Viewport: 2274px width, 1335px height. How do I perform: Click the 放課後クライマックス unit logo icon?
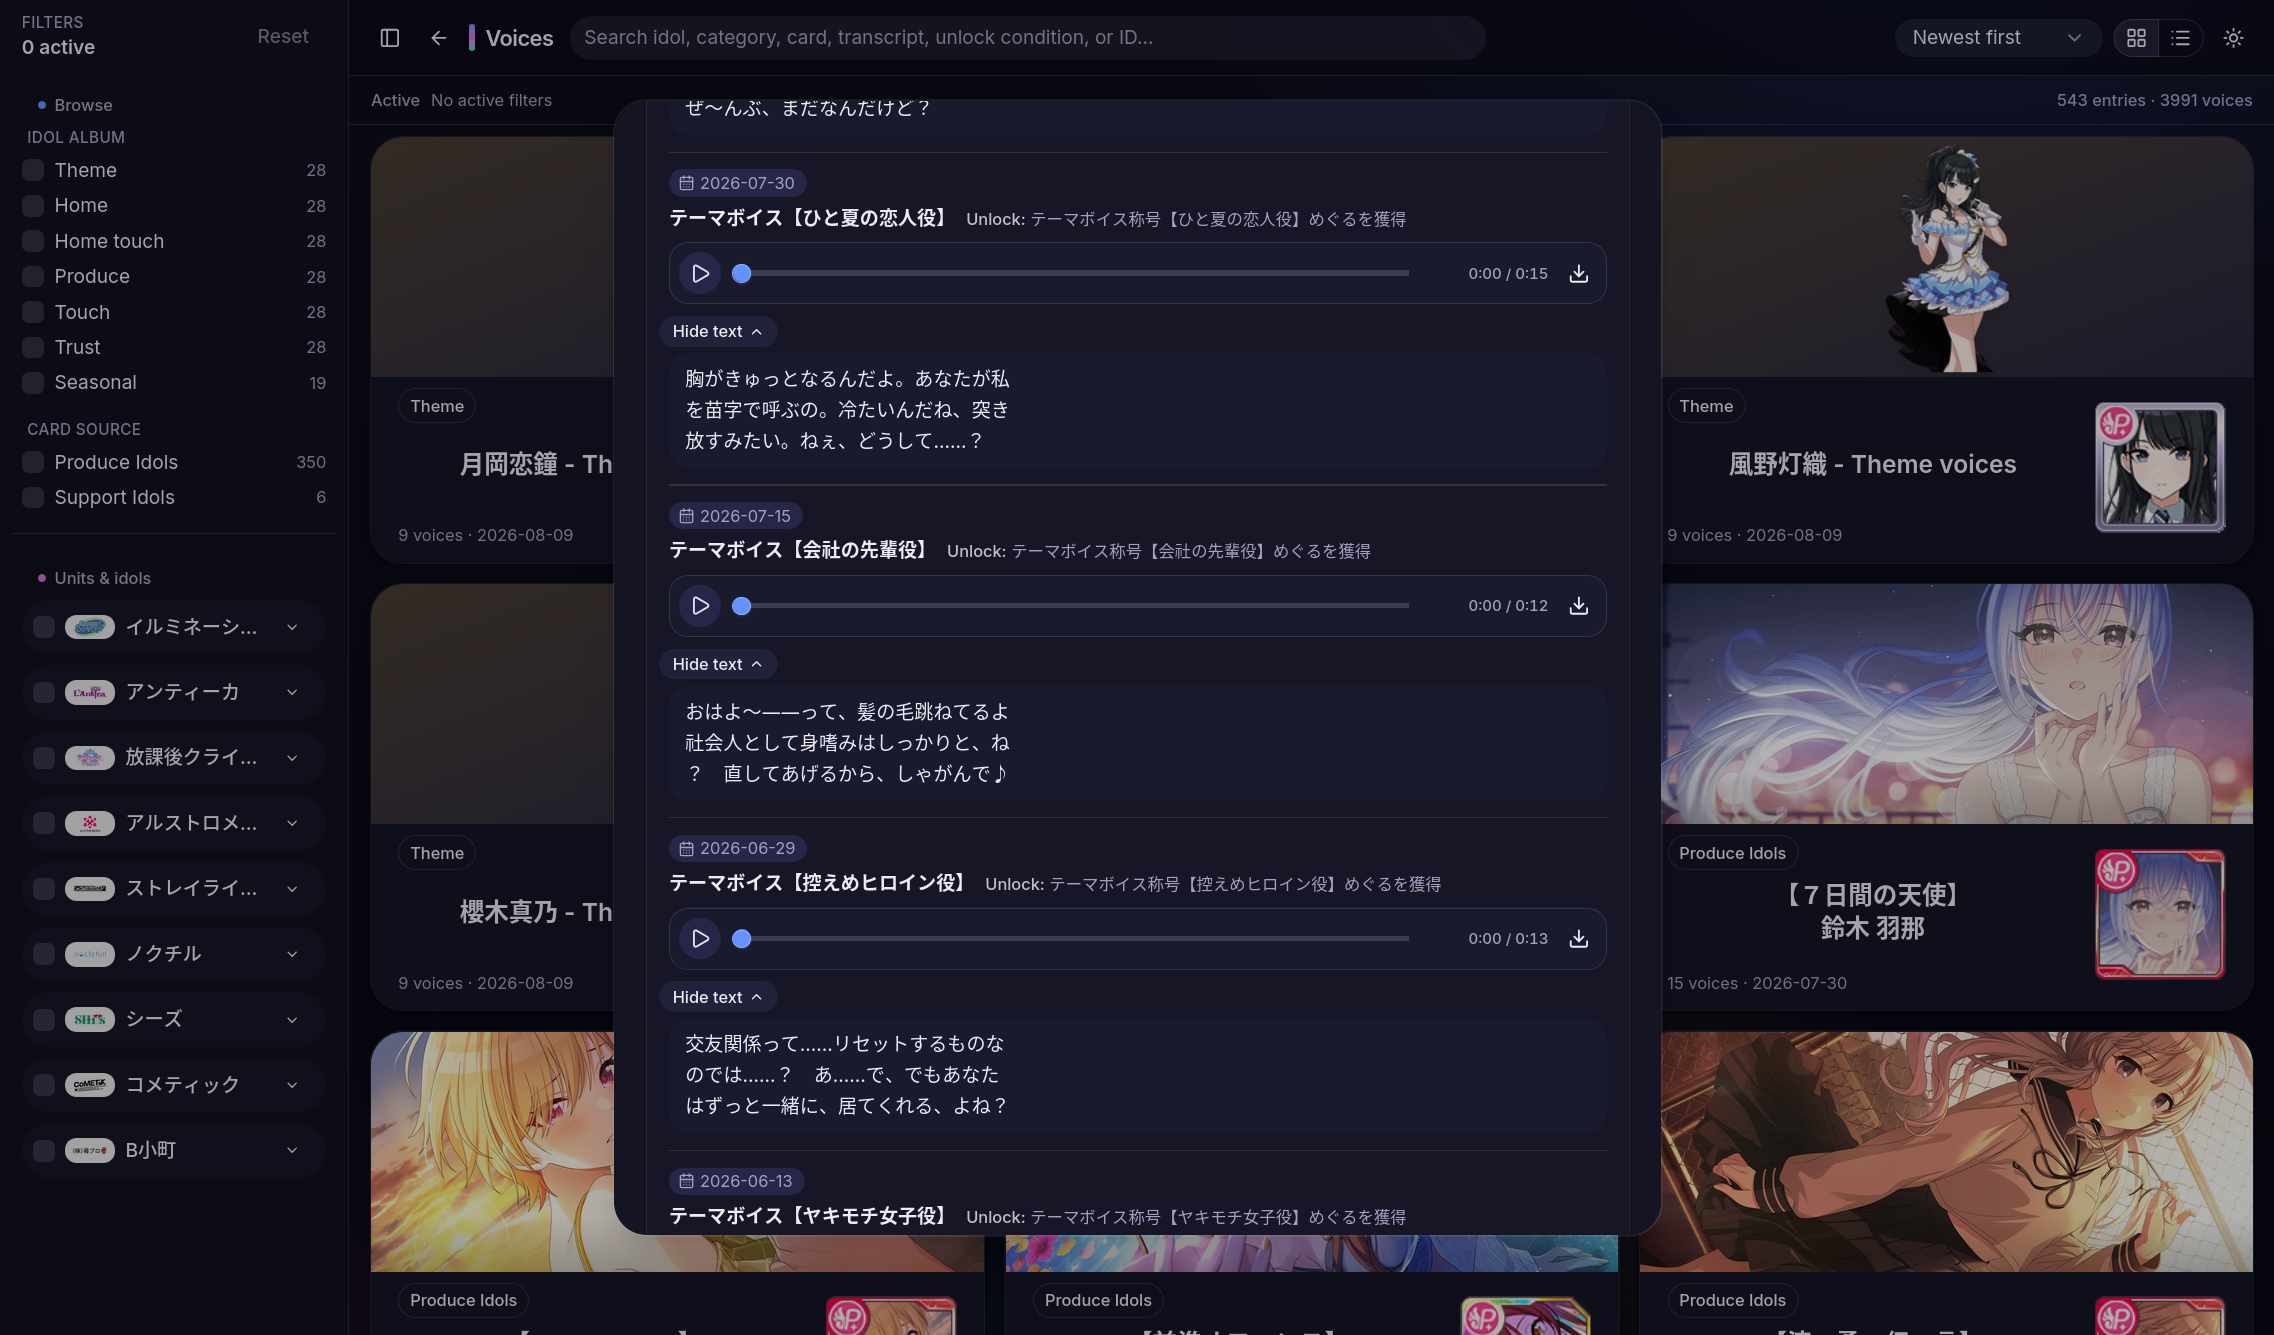pos(90,758)
